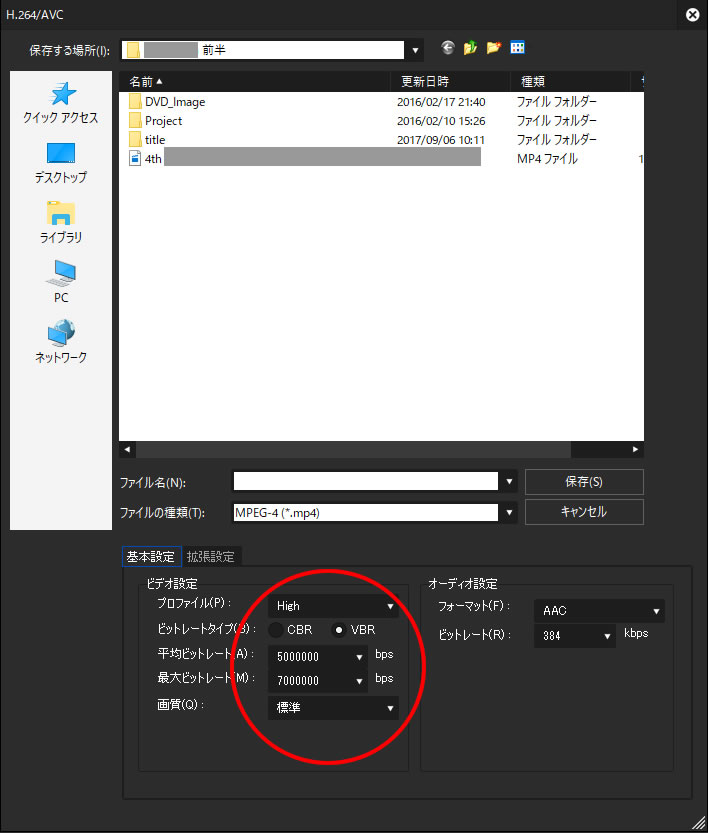The height and width of the screenshot is (833, 708).
Task: Click the create new folder icon
Action: [x=494, y=48]
